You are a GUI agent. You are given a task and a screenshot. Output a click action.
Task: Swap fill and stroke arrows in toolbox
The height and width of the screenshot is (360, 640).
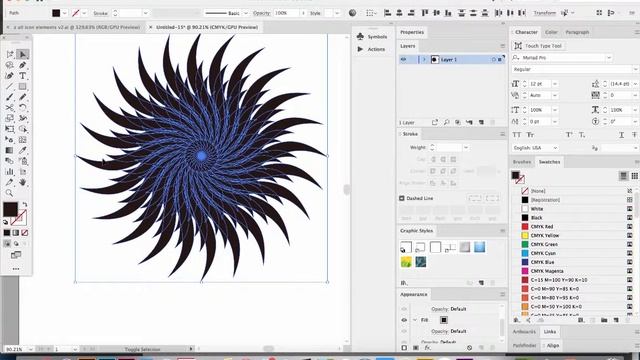click(x=25, y=204)
